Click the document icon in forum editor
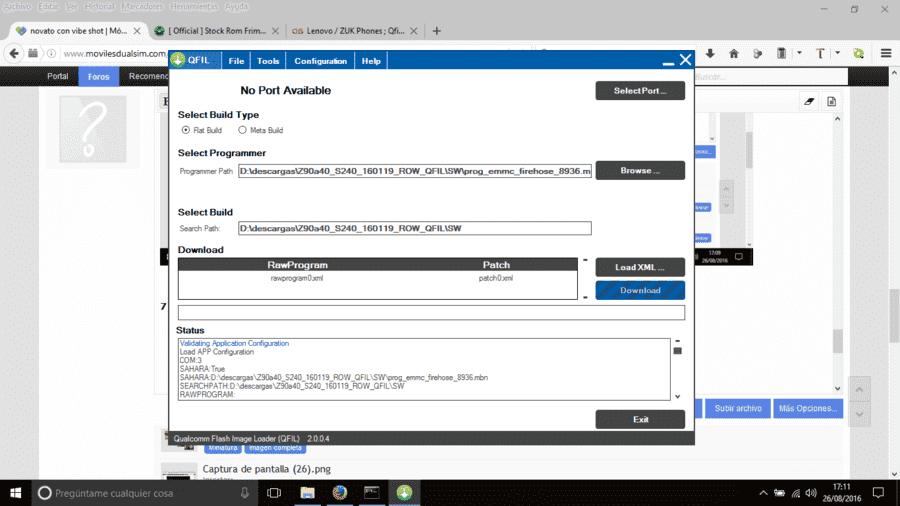Image resolution: width=900 pixels, height=506 pixels. coord(831,102)
